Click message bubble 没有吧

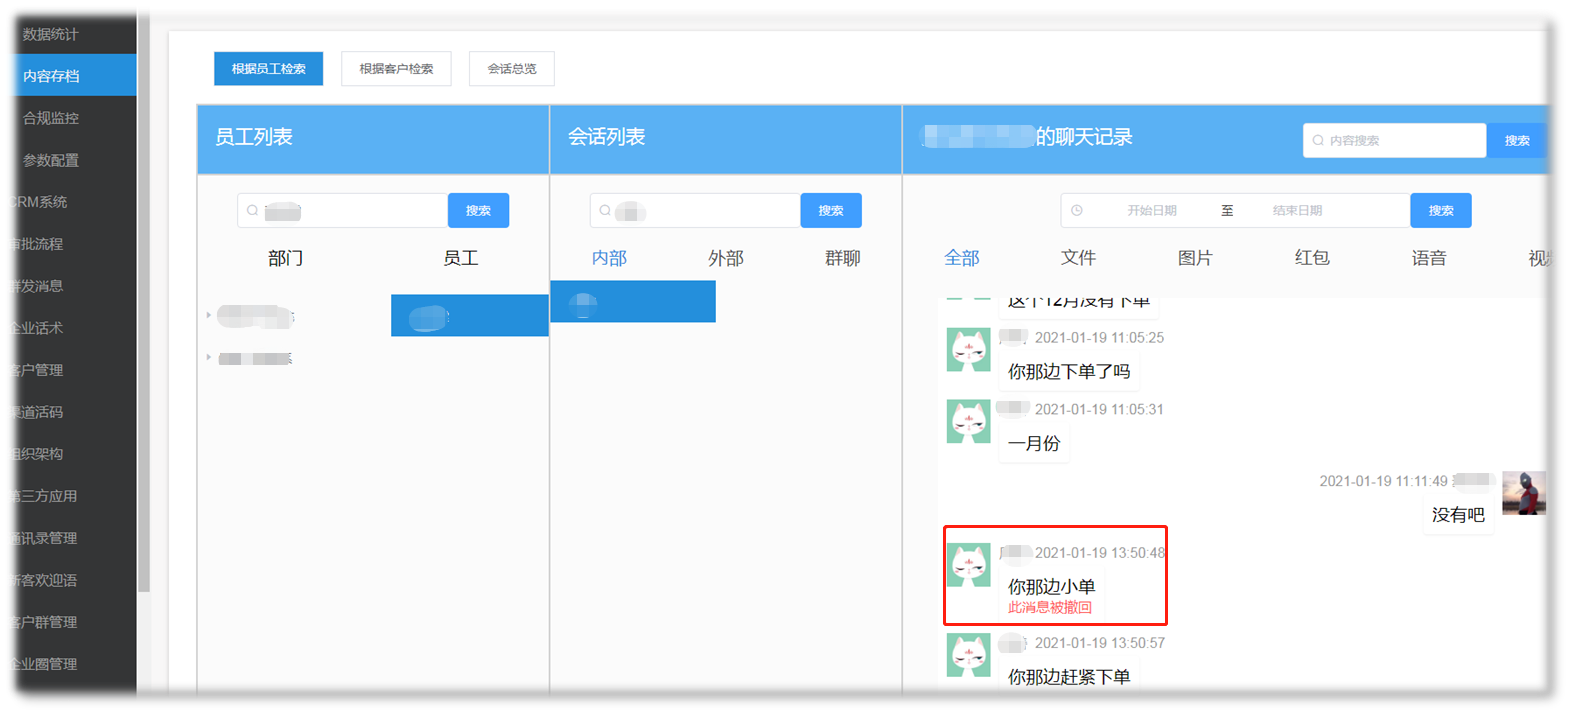(1458, 515)
